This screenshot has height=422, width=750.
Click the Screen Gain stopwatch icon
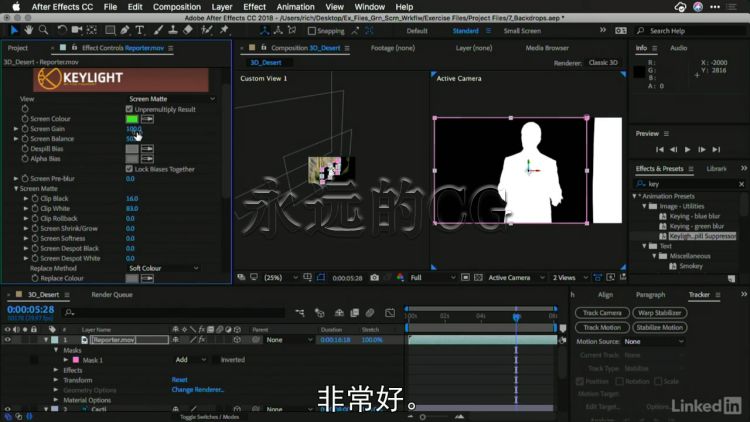[25, 129]
